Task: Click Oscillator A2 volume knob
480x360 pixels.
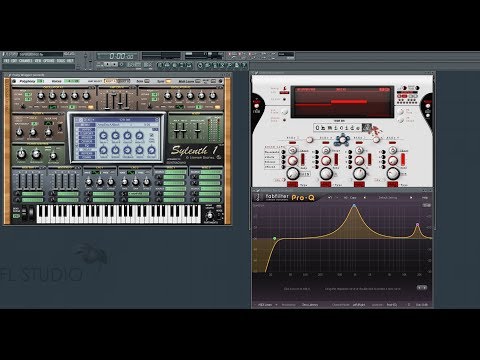Action: click(x=167, y=96)
